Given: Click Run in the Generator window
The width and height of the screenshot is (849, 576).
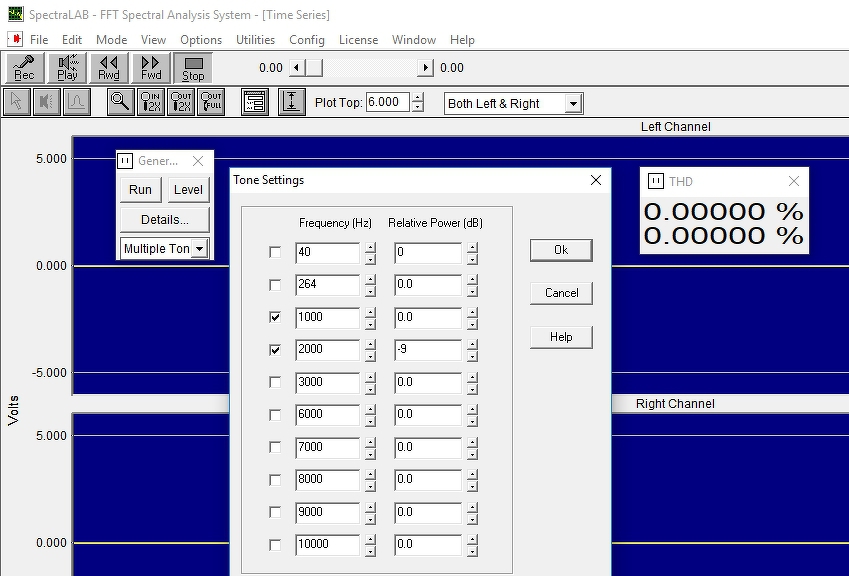Looking at the screenshot, I should (x=140, y=190).
